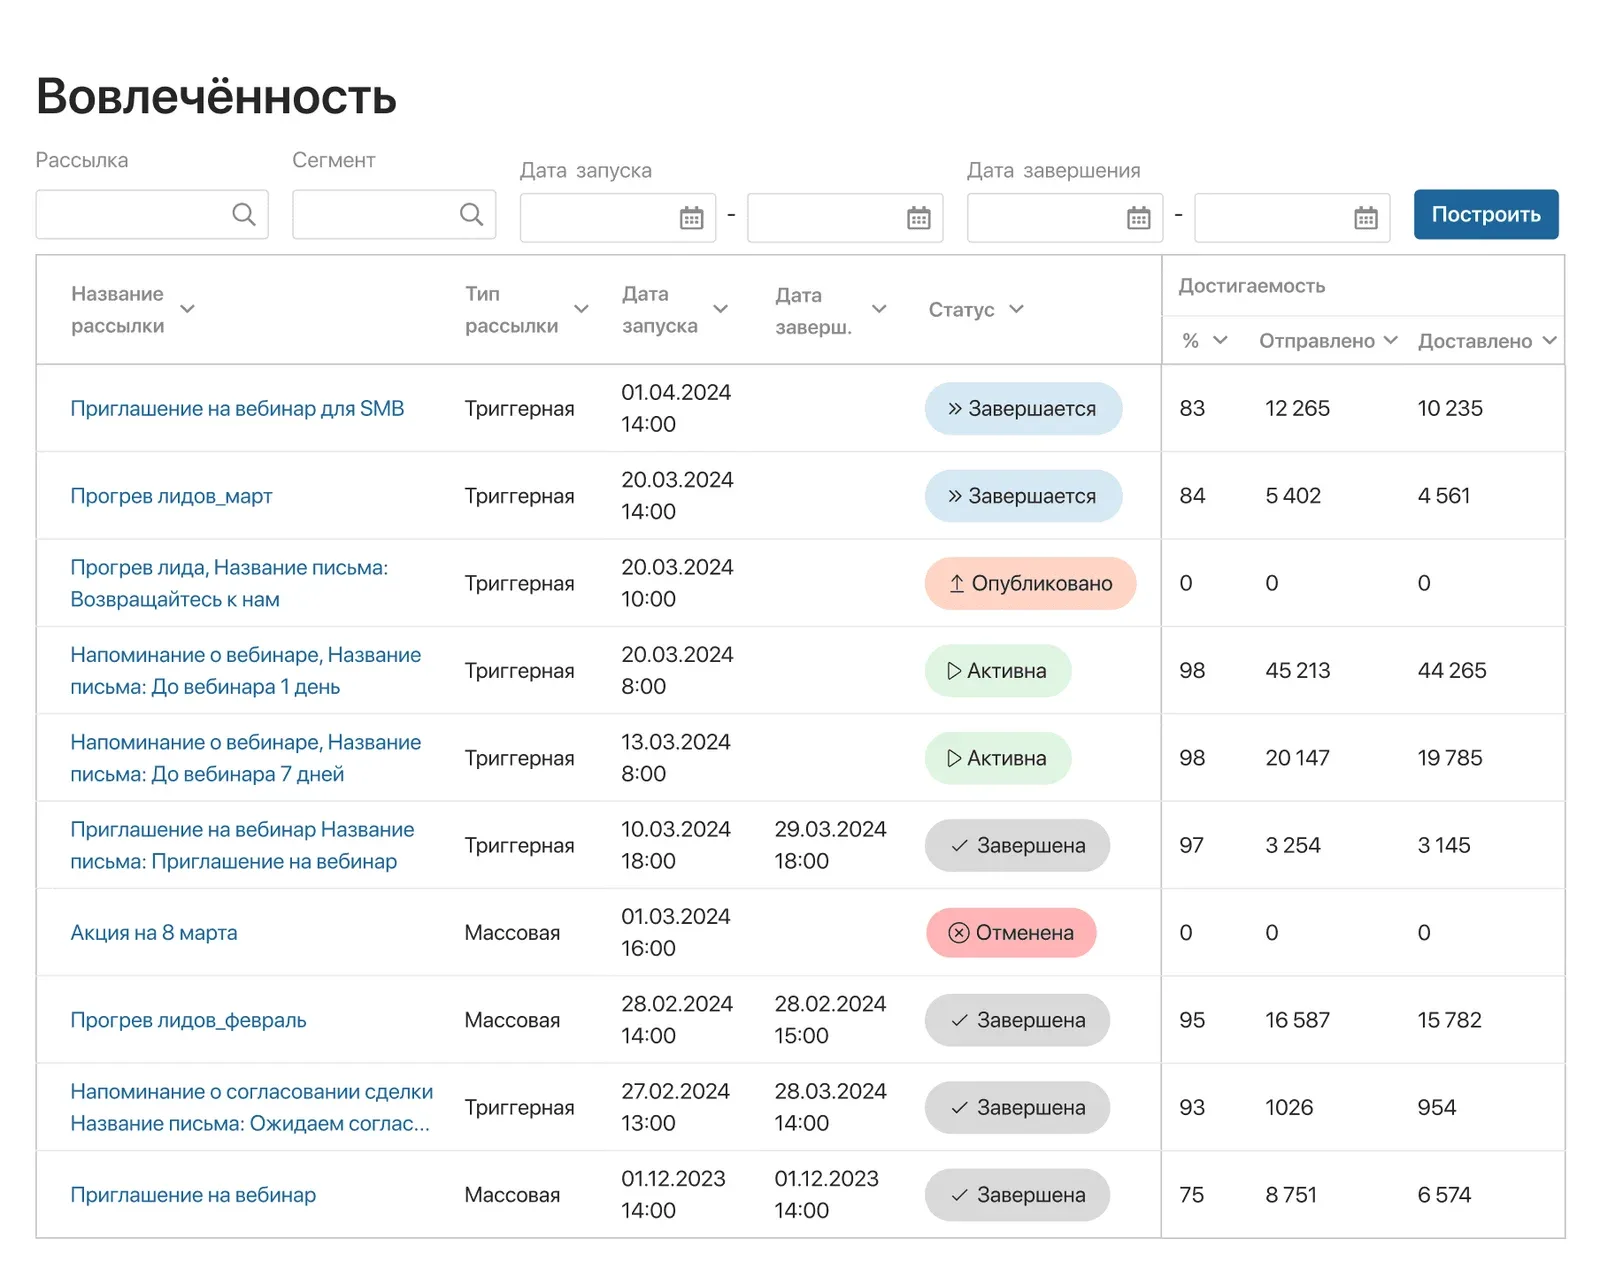
Task: Open Прогрев лидов_февраль link
Action: (188, 1020)
